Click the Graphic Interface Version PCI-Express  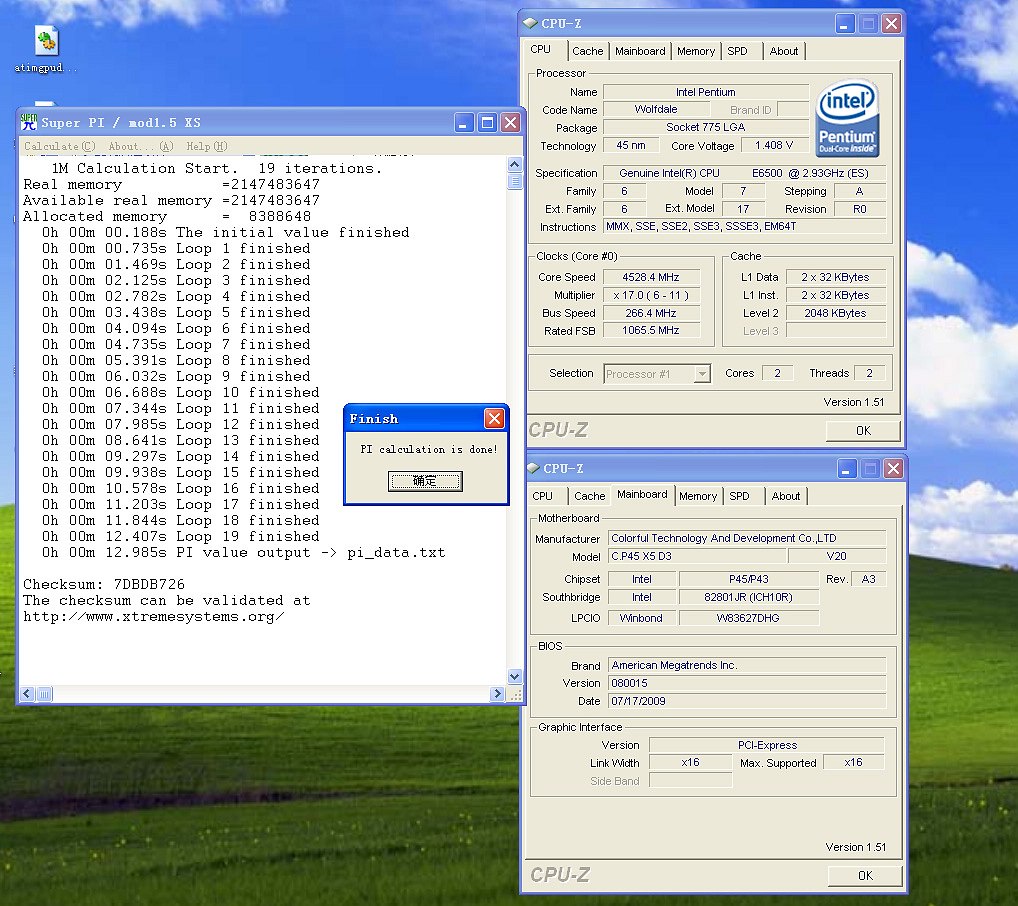[x=767, y=745]
